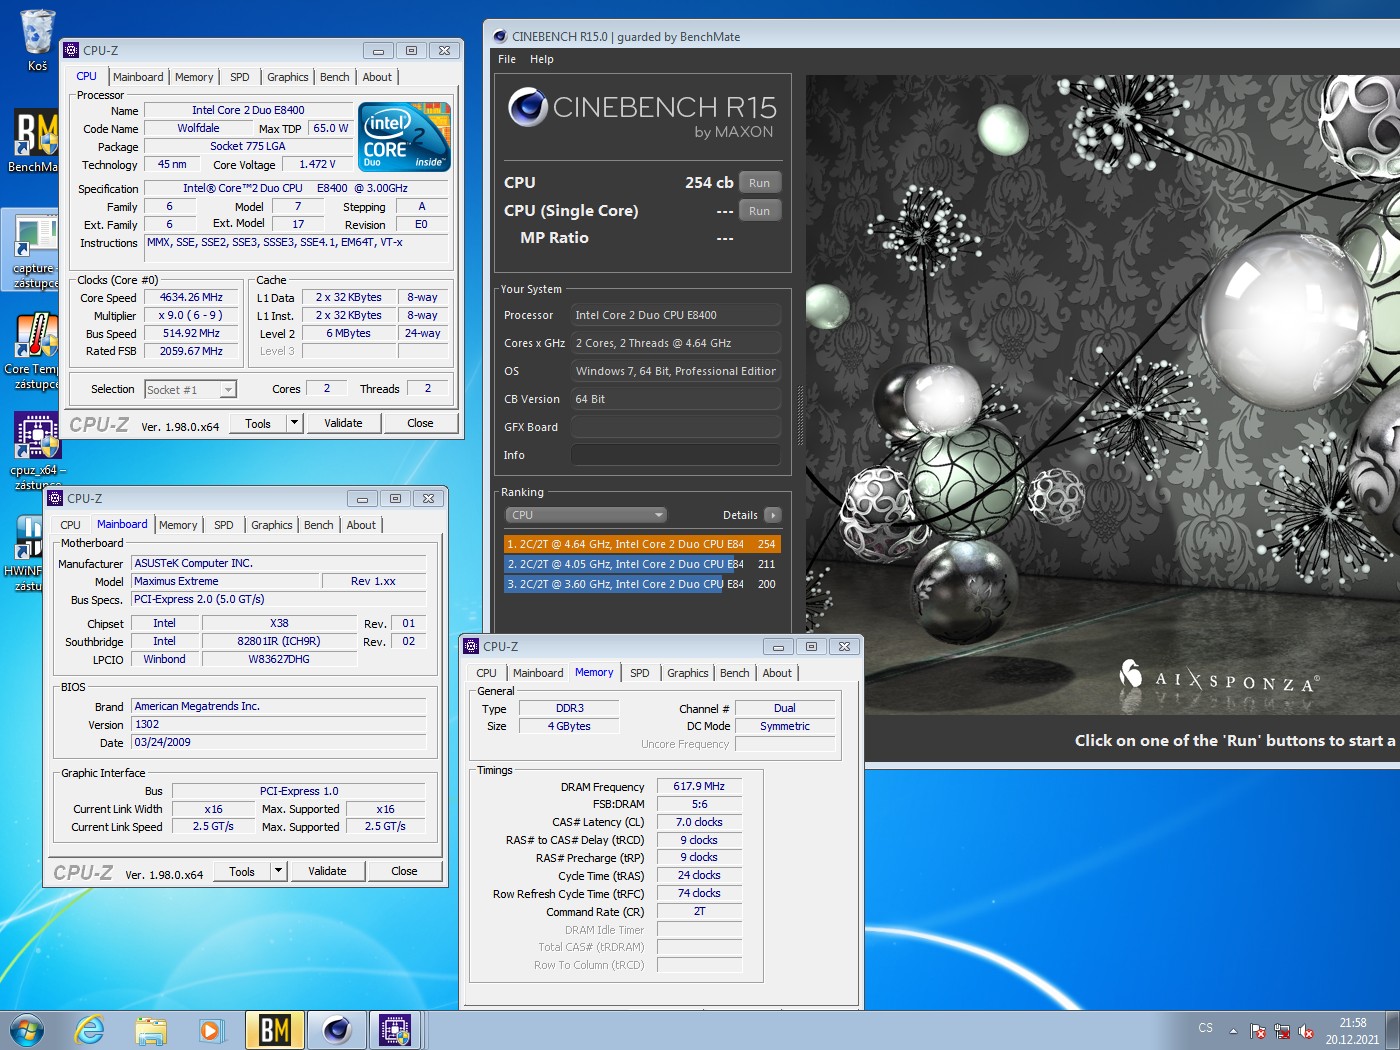
Task: Click the Action Center flag tray icon
Action: click(1258, 1030)
